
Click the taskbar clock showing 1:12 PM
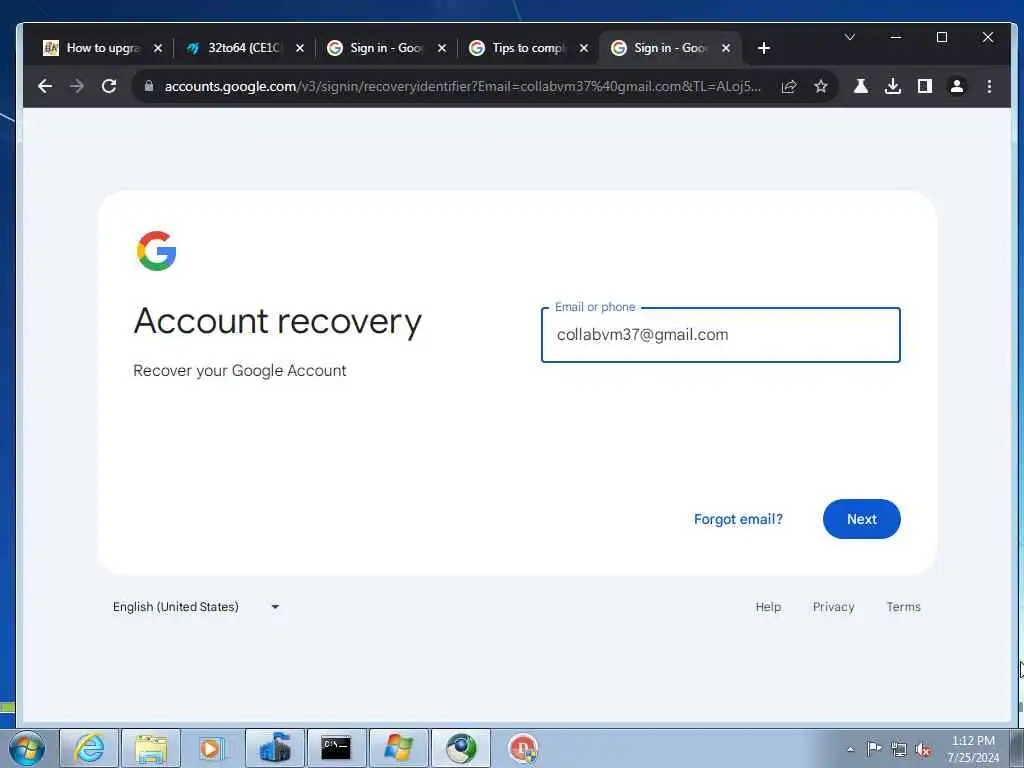coord(973,748)
